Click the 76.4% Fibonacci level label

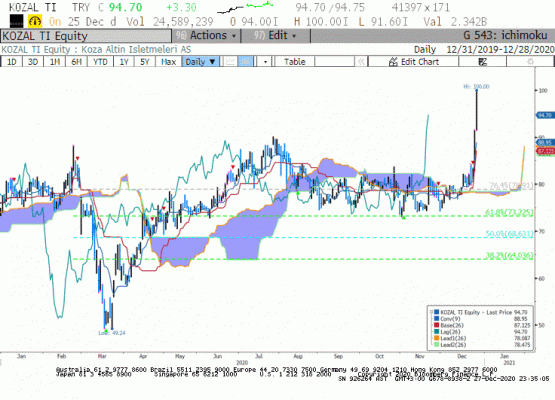[511, 185]
